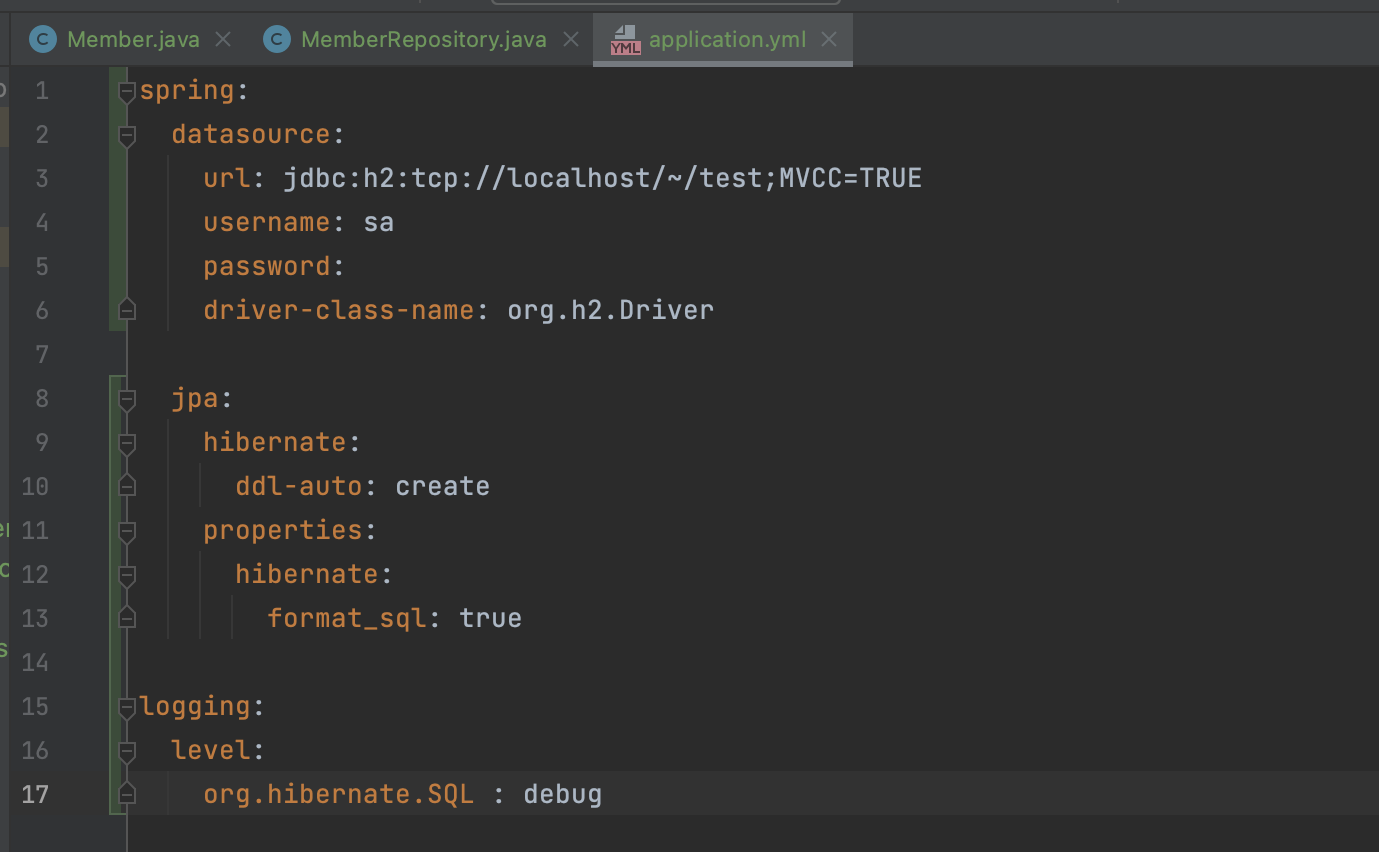Click line number 17 in the gutter
The image size is (1379, 852).
coord(35,794)
